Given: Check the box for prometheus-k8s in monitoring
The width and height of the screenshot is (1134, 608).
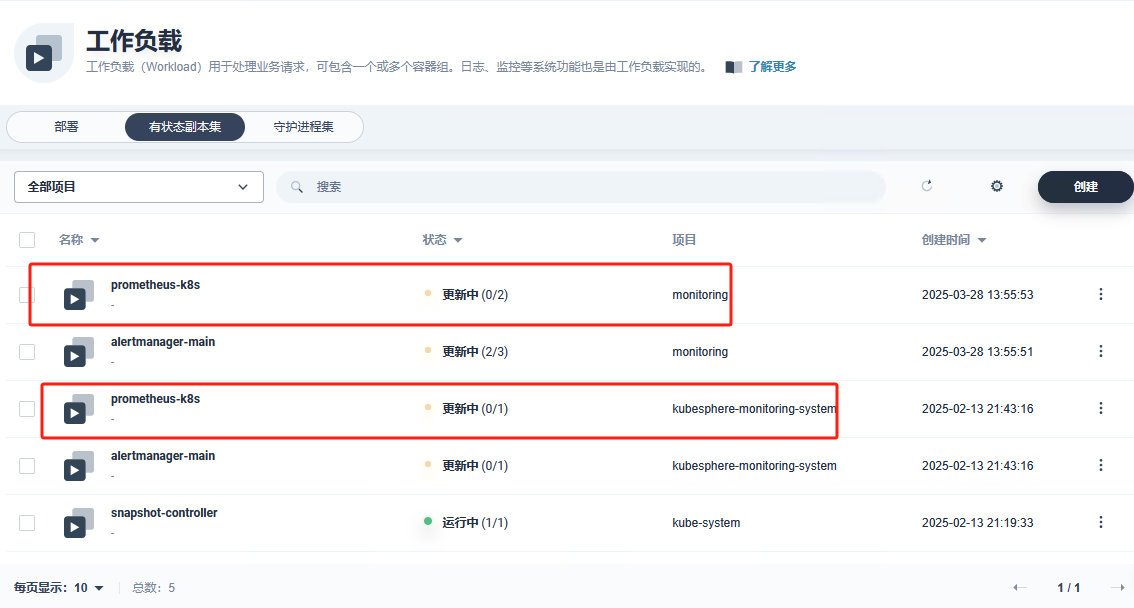Looking at the screenshot, I should pyautogui.click(x=27, y=295).
